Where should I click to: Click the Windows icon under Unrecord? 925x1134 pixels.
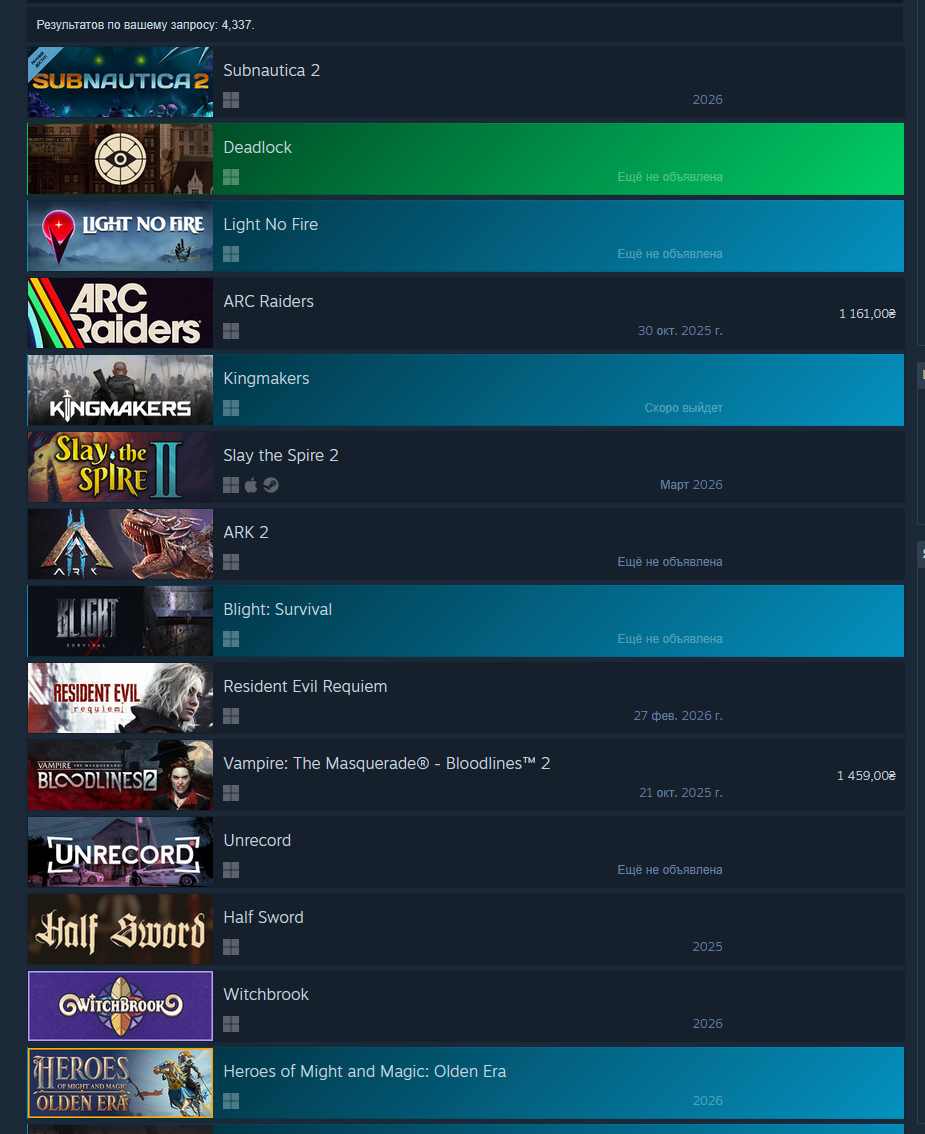tap(231, 870)
